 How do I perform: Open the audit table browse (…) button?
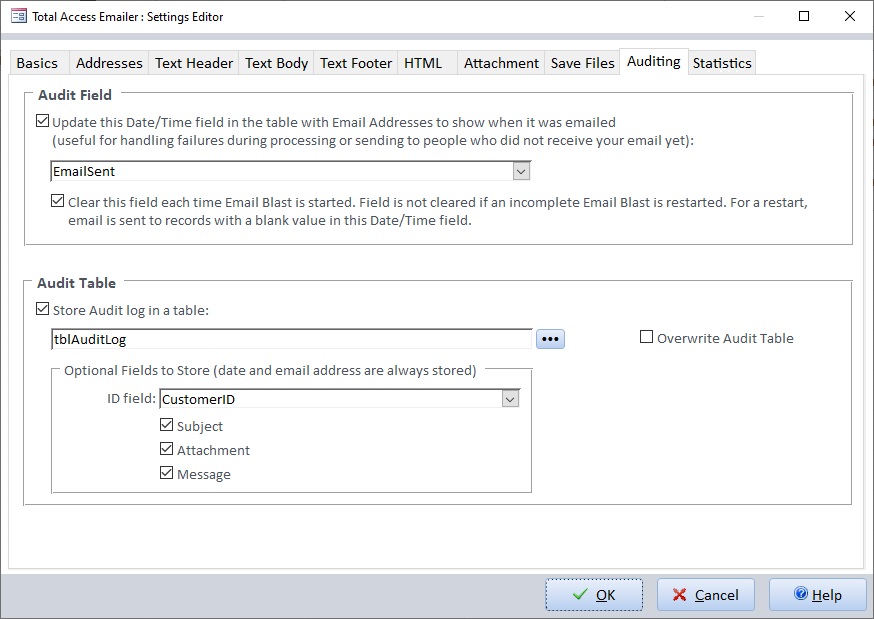coord(550,339)
